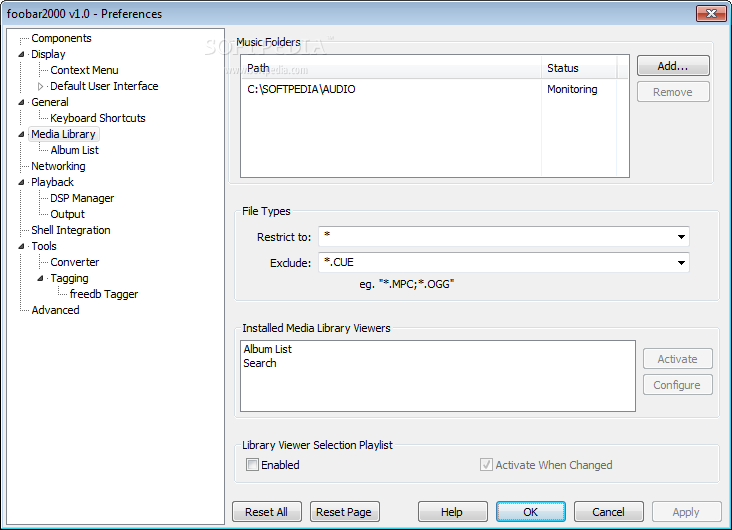Select Media Library tree item

(x=63, y=134)
